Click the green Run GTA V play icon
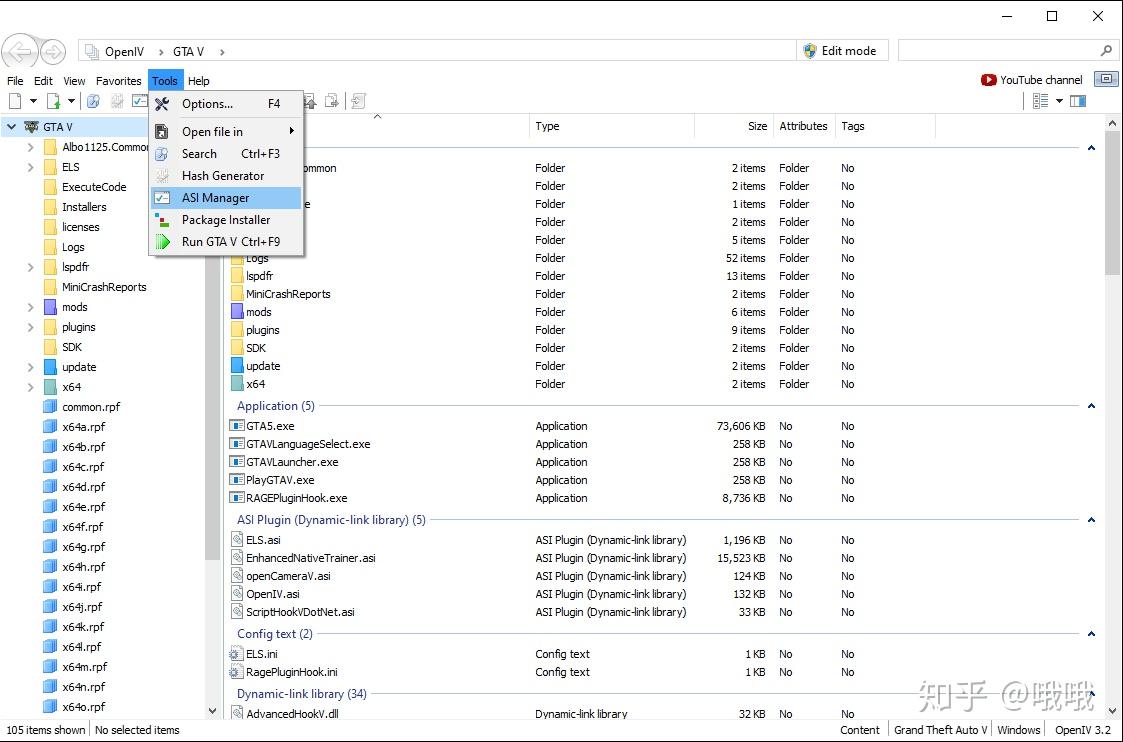The width and height of the screenshot is (1123, 742). pyautogui.click(x=163, y=242)
